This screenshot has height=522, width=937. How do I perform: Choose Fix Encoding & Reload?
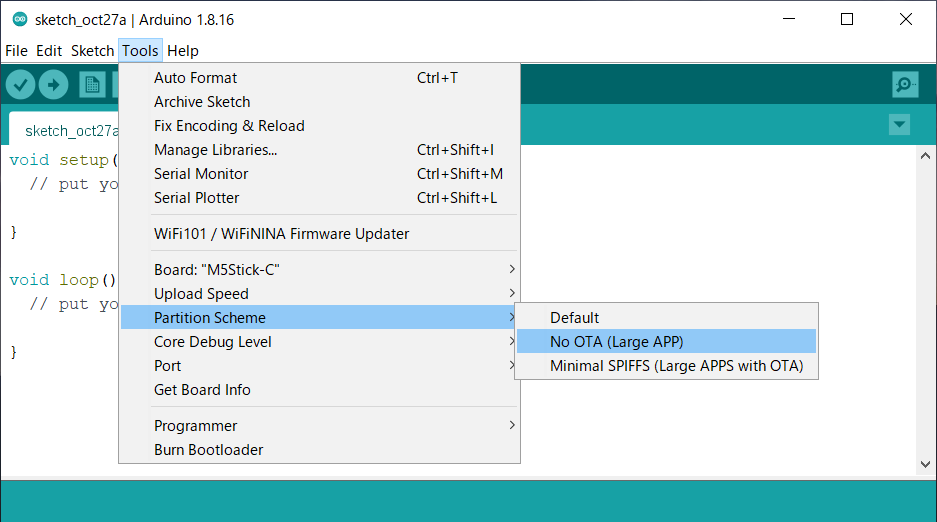coord(320,125)
